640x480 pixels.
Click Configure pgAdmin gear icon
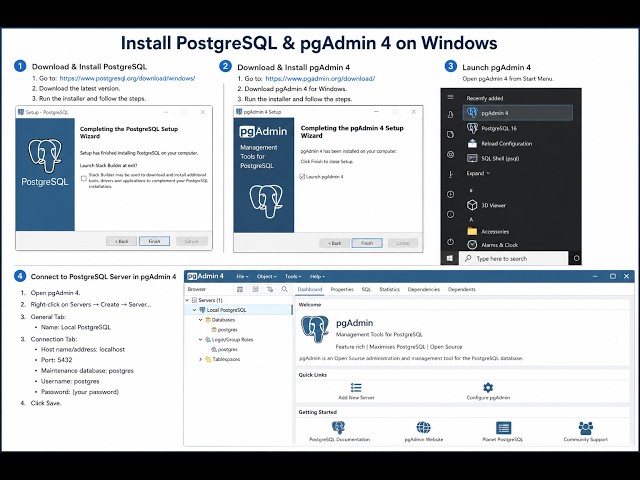(488, 387)
